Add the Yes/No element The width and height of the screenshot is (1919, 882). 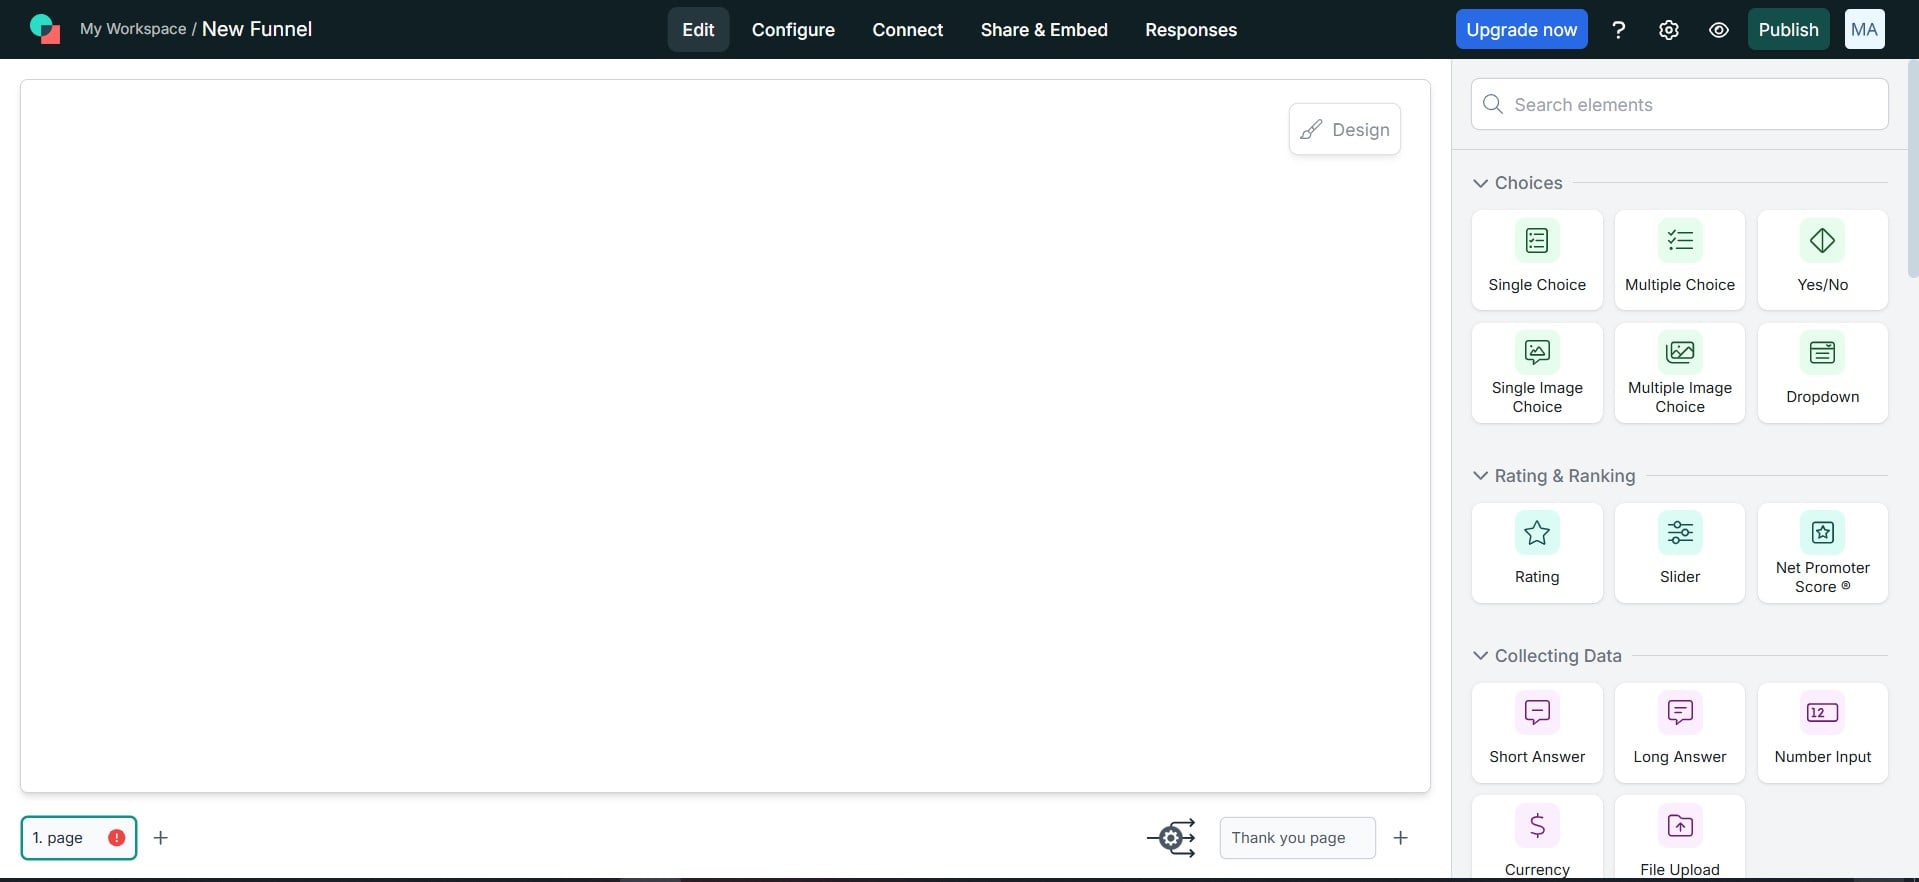coord(1822,260)
